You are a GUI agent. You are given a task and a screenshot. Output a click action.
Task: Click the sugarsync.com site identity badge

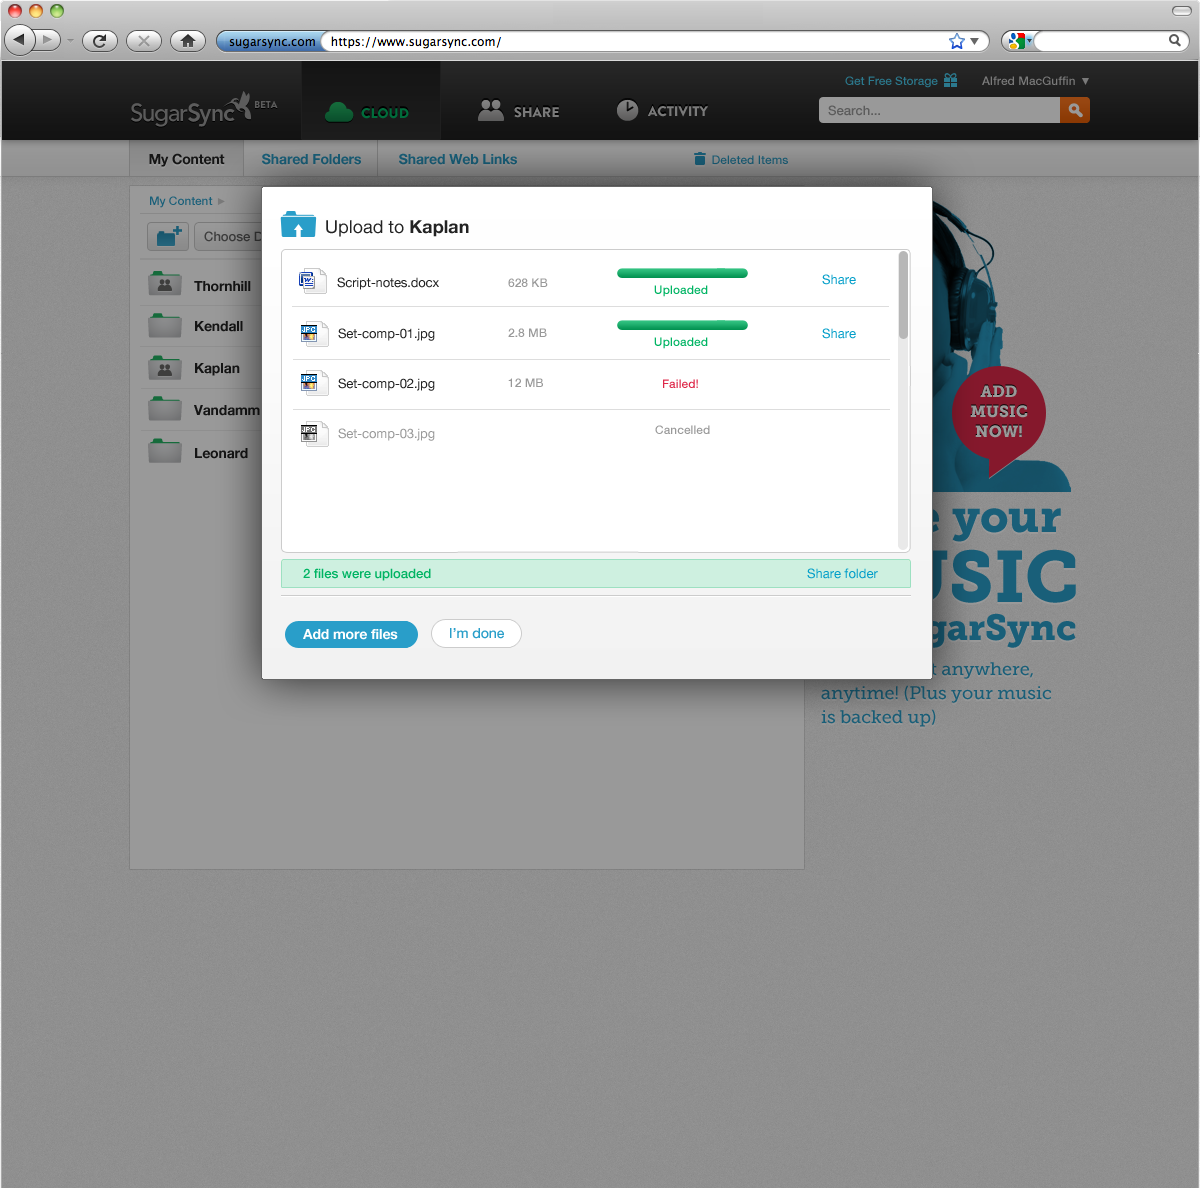pos(271,41)
